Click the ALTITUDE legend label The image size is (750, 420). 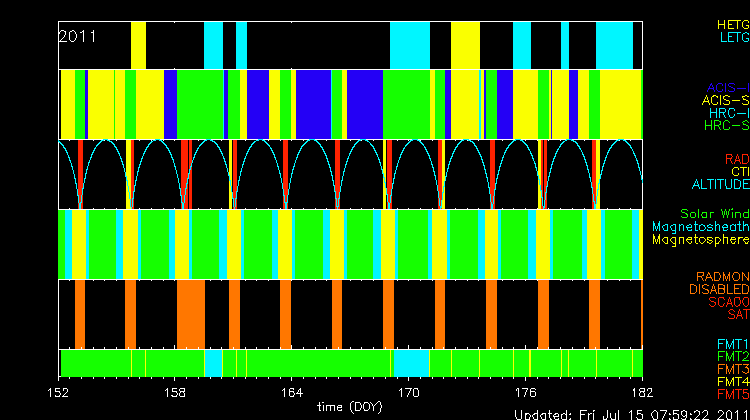pos(720,185)
